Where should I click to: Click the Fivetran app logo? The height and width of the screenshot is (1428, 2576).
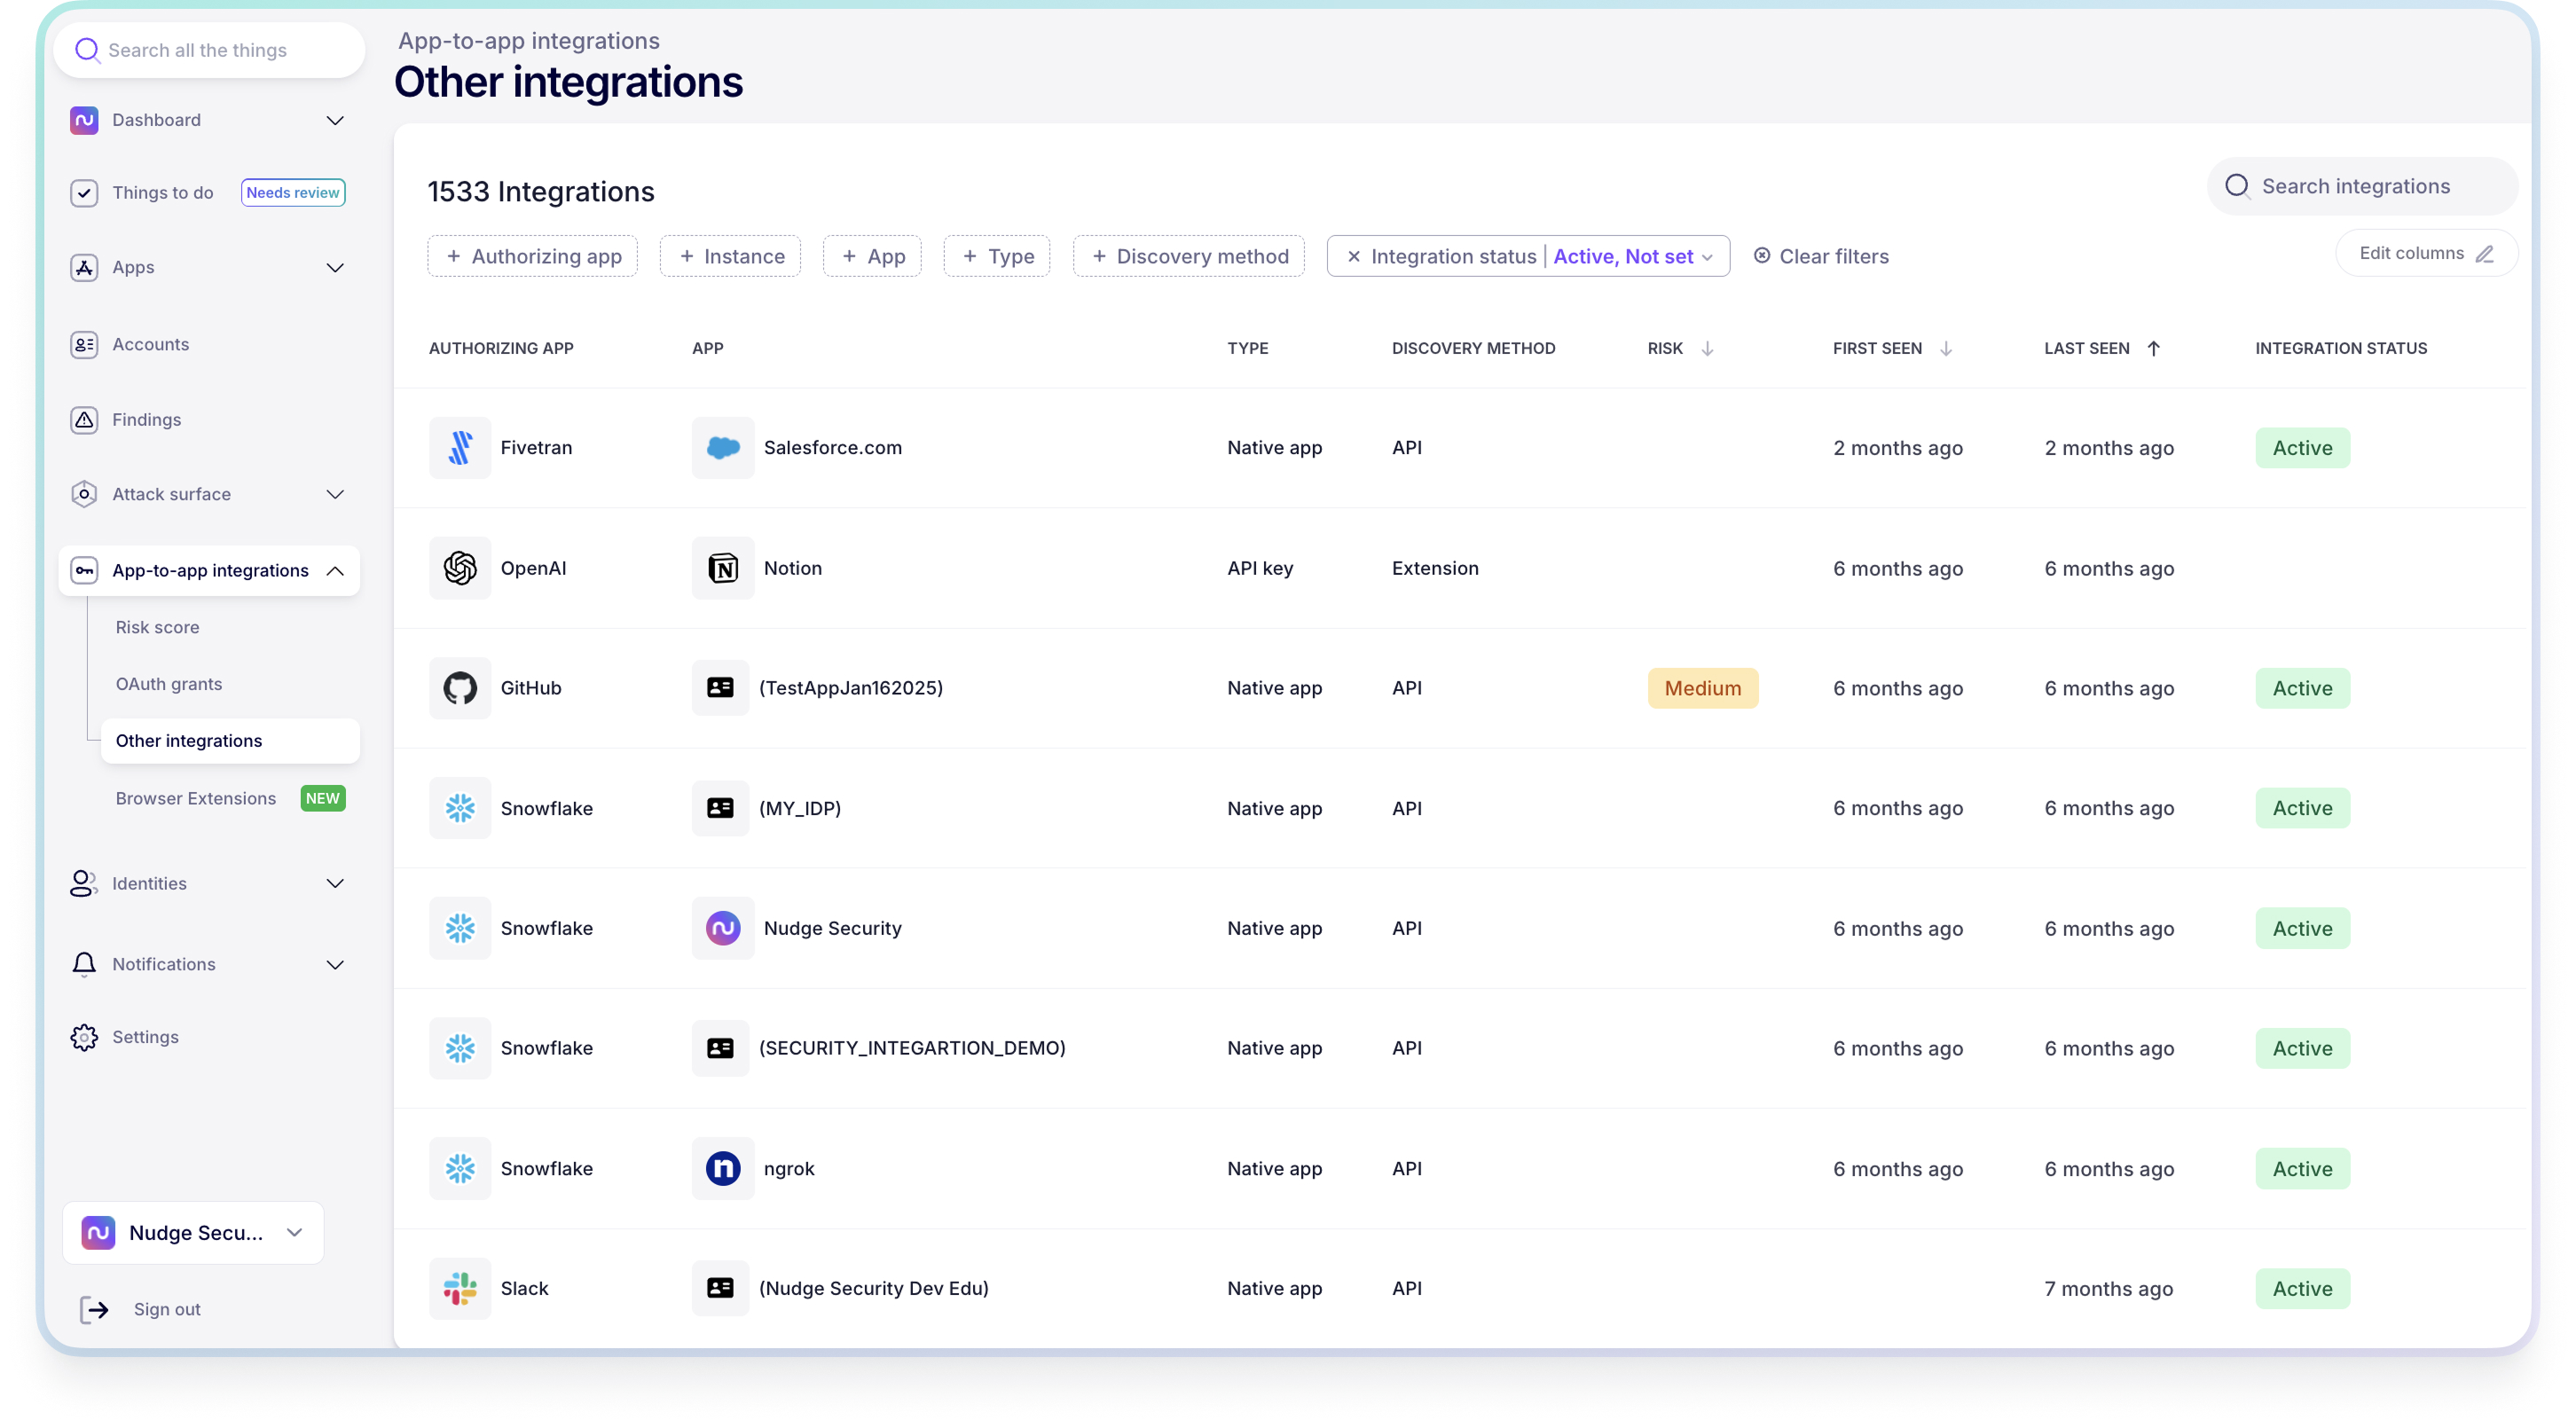click(x=460, y=448)
